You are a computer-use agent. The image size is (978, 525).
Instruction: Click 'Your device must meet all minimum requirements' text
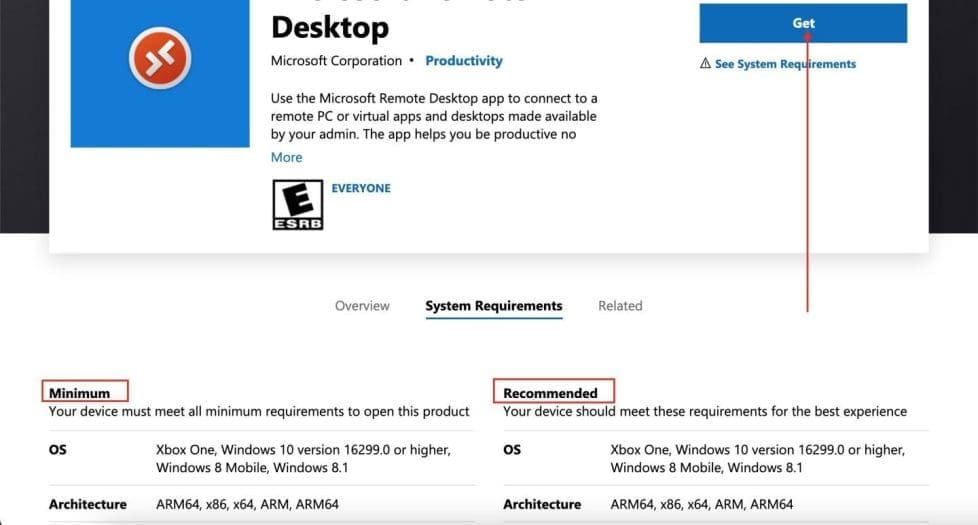pyautogui.click(x=259, y=412)
